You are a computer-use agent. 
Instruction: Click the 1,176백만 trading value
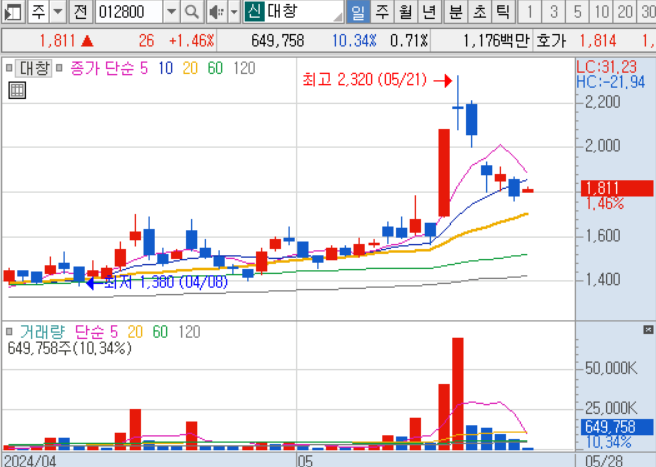(x=496, y=41)
